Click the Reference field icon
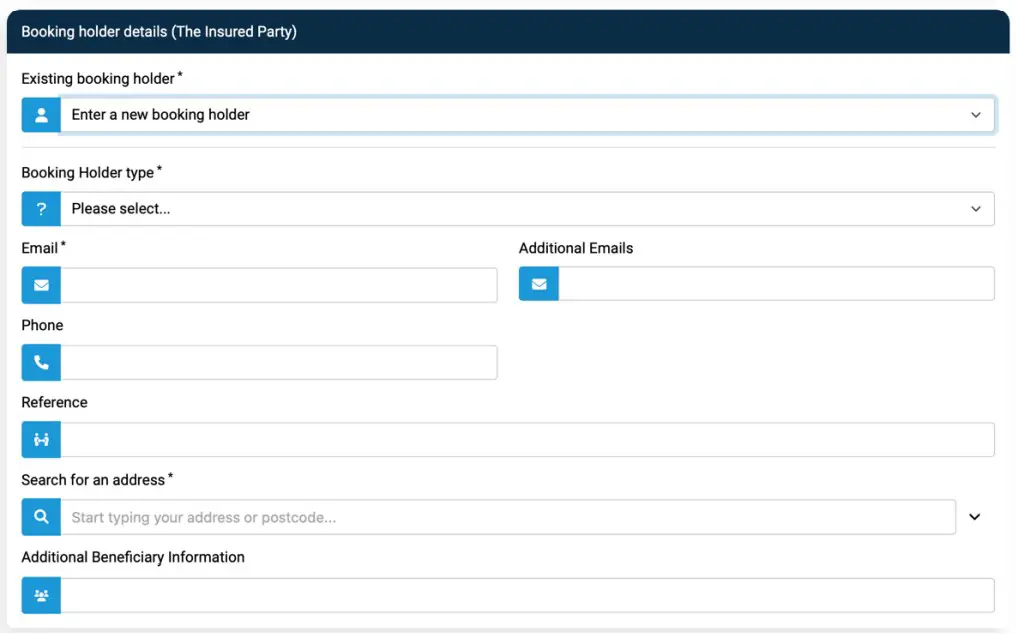This screenshot has height=635, width=1016. point(41,440)
